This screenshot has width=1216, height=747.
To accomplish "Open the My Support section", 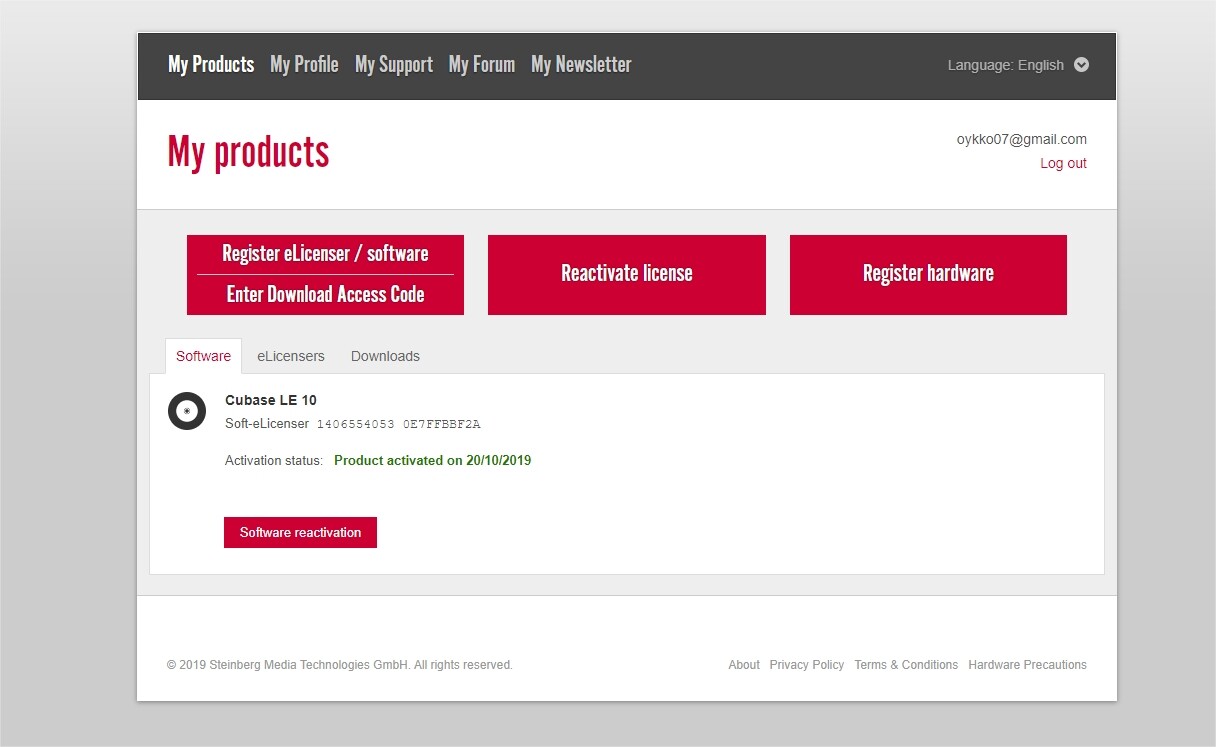I will coord(394,65).
